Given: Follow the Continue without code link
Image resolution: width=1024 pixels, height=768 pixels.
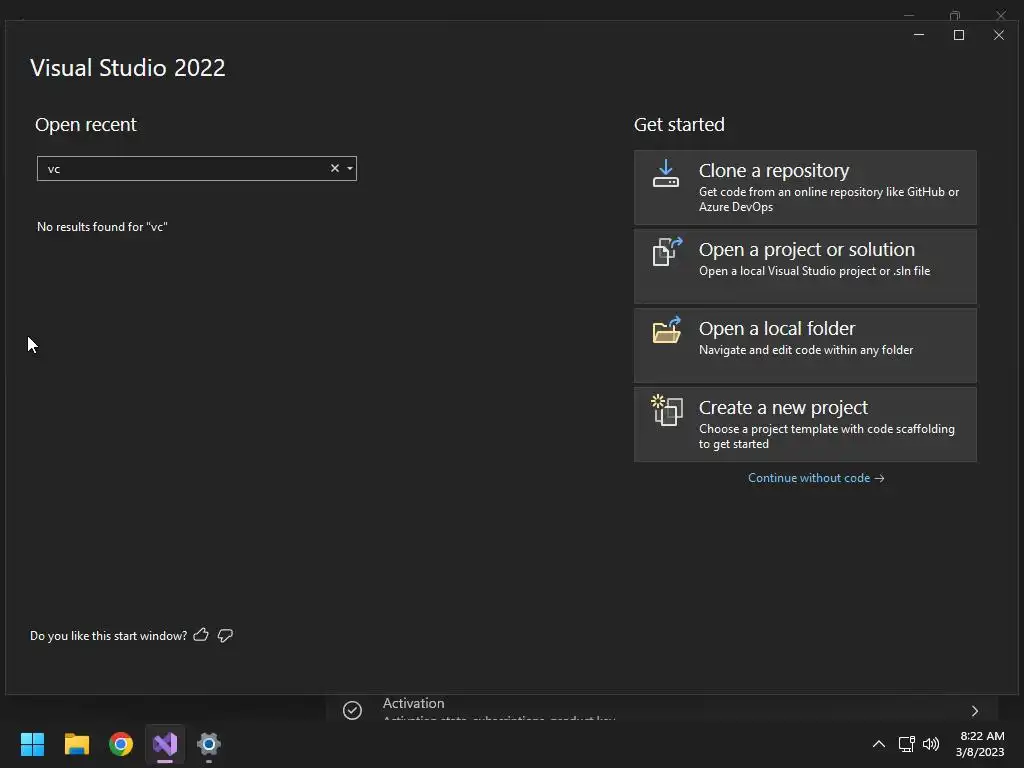Looking at the screenshot, I should pyautogui.click(x=816, y=478).
